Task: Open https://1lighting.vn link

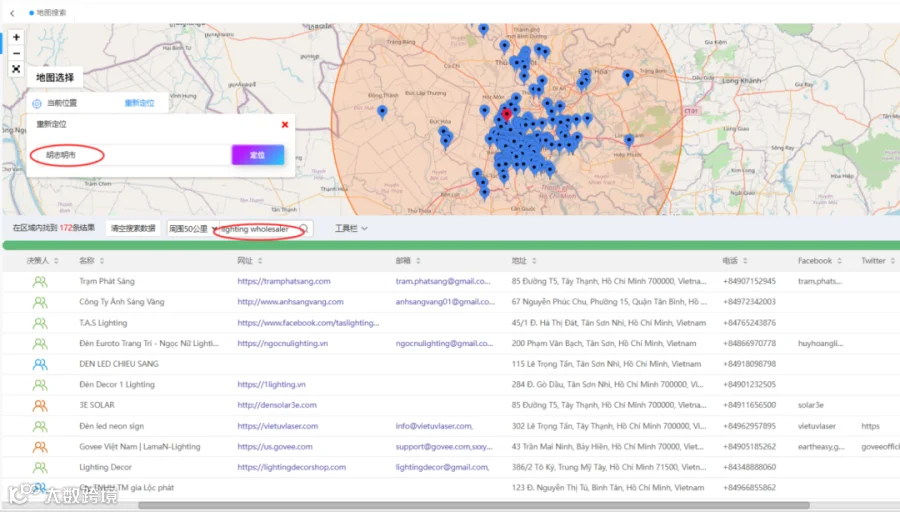Action: (271, 385)
